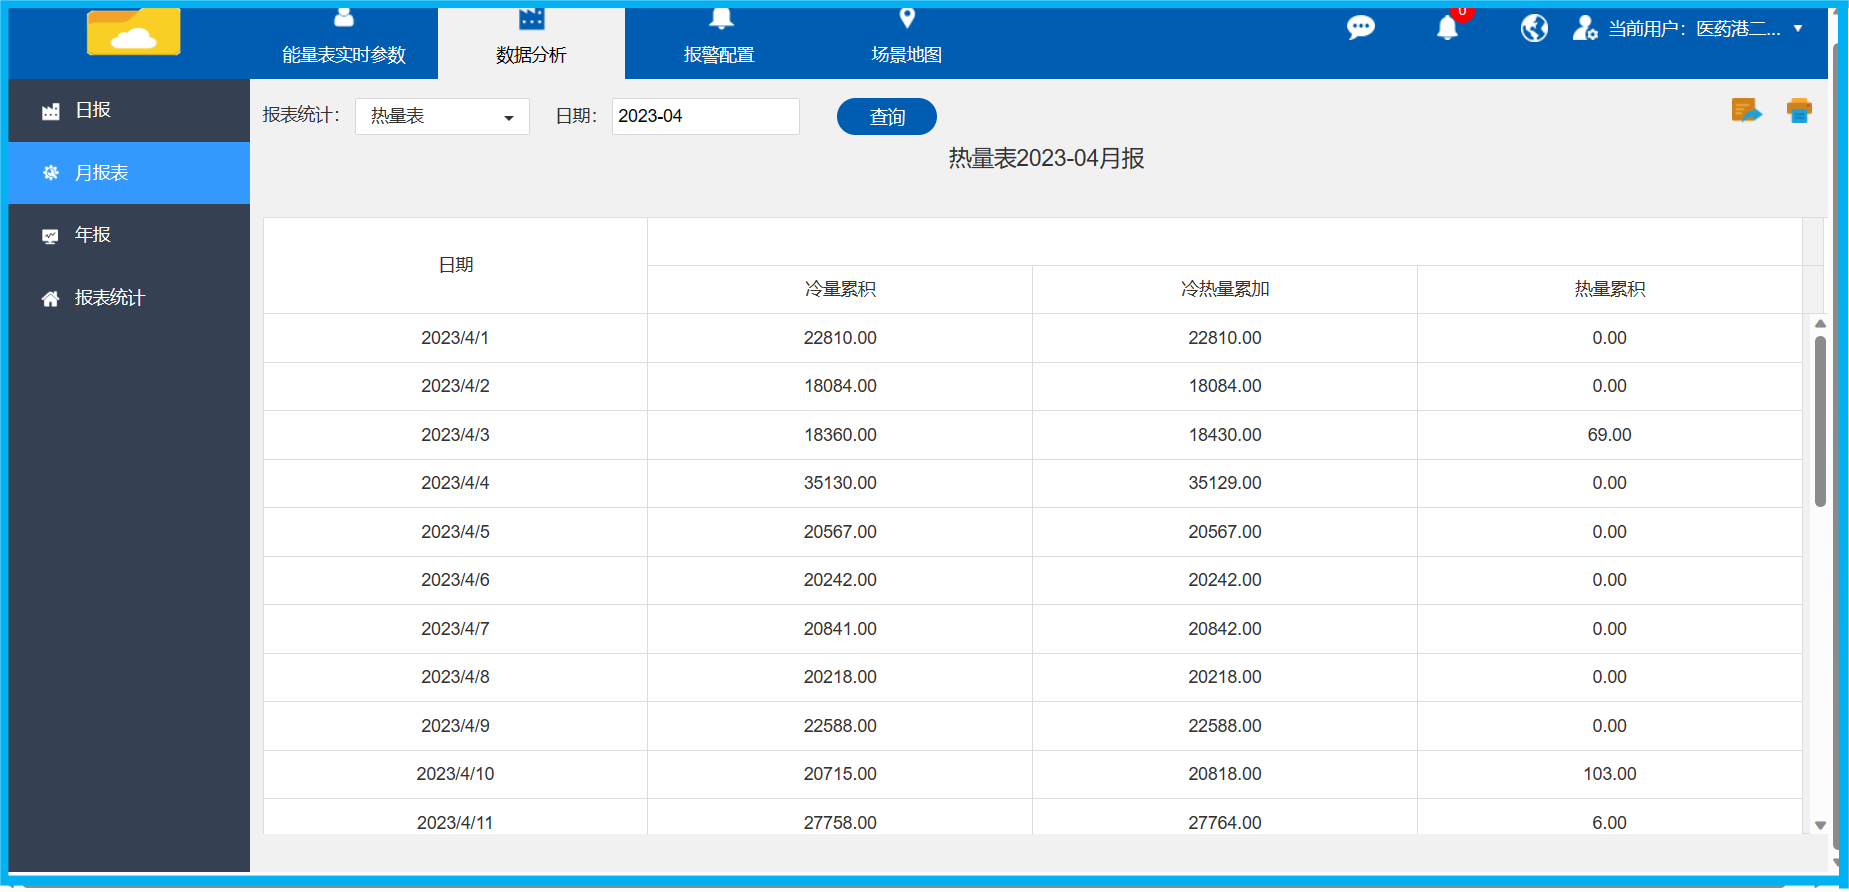Screen dimensions: 1849x892
Task: Click the globe language icon
Action: pos(1534,28)
